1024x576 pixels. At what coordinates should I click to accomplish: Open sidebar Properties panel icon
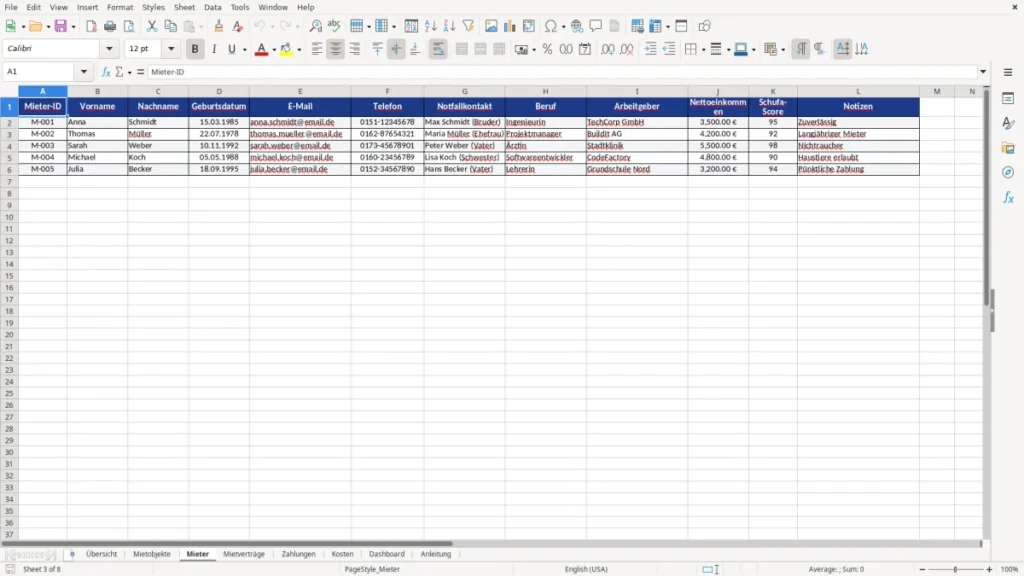pos(1008,98)
